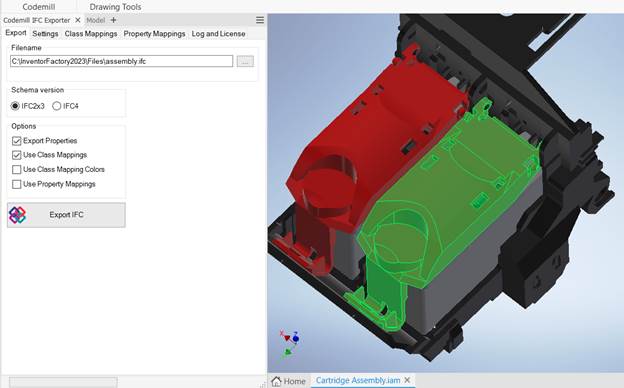The width and height of the screenshot is (624, 388).
Task: Open the Class Mappings tab
Action: [91, 34]
